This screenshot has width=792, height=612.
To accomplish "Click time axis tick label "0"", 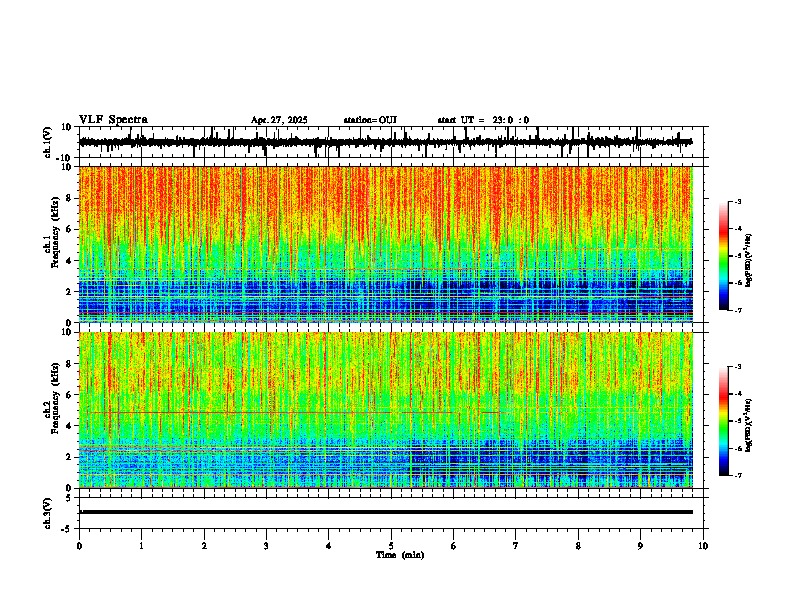I will pos(79,546).
